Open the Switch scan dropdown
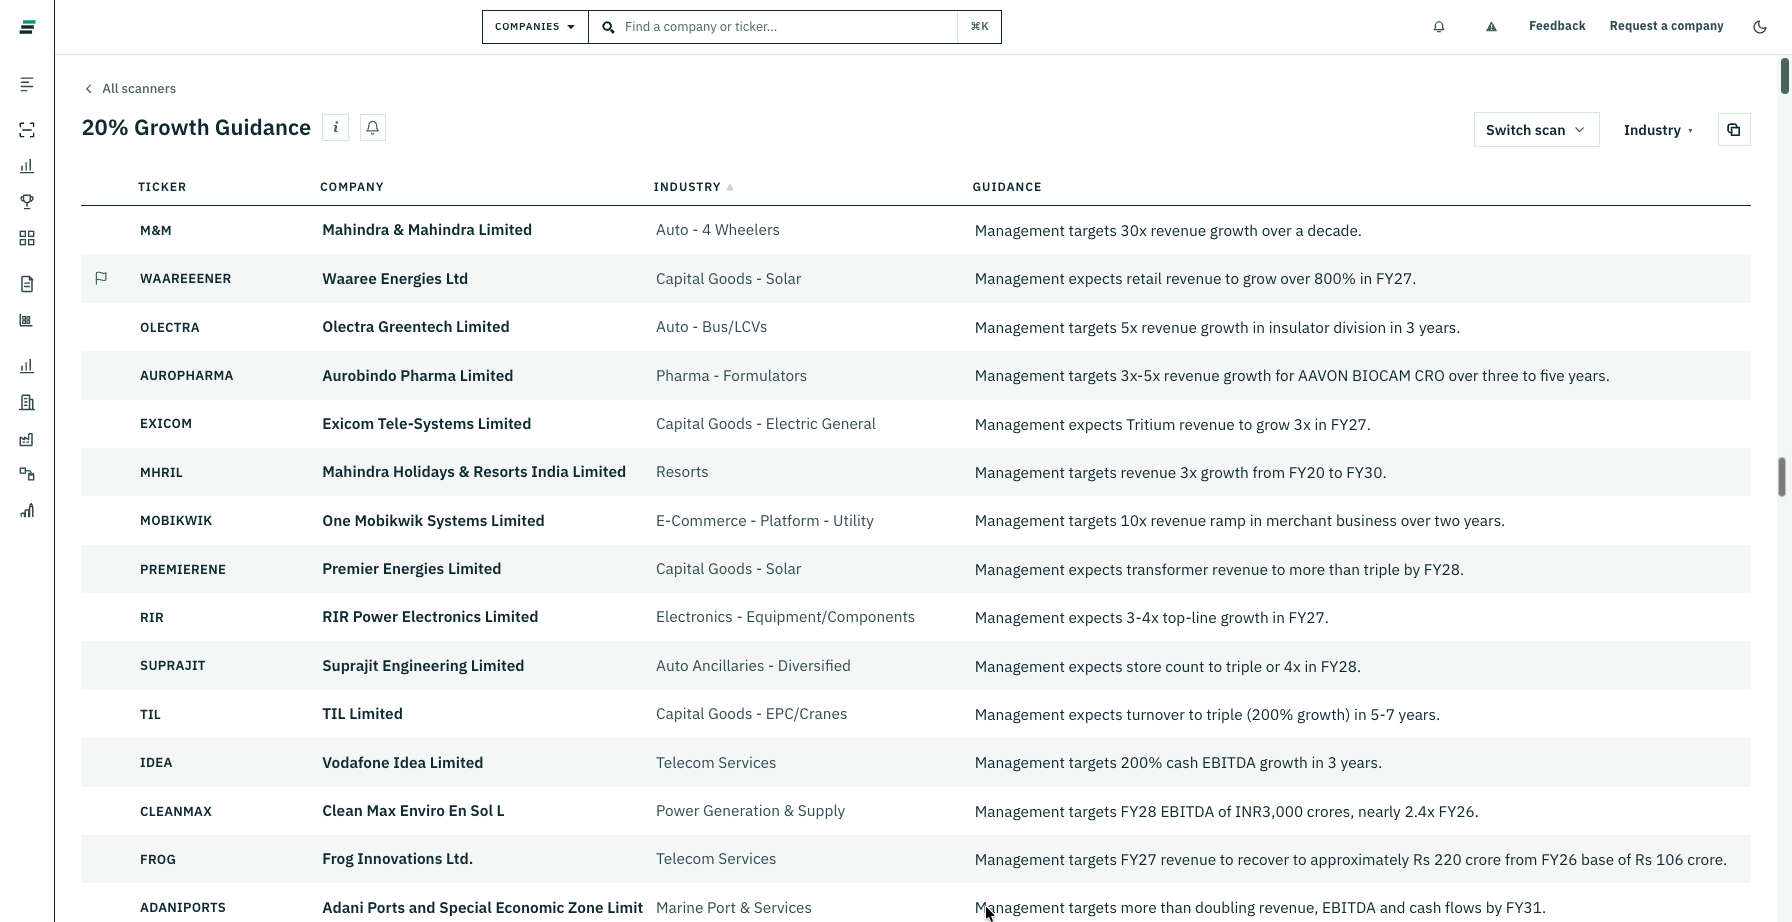 pos(1536,130)
